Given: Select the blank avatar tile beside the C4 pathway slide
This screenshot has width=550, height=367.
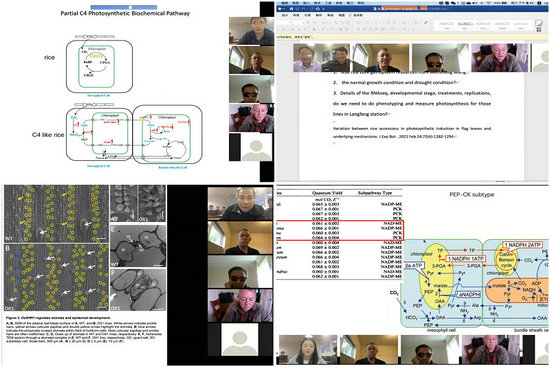Looking at the screenshot, I should coord(251,147).
